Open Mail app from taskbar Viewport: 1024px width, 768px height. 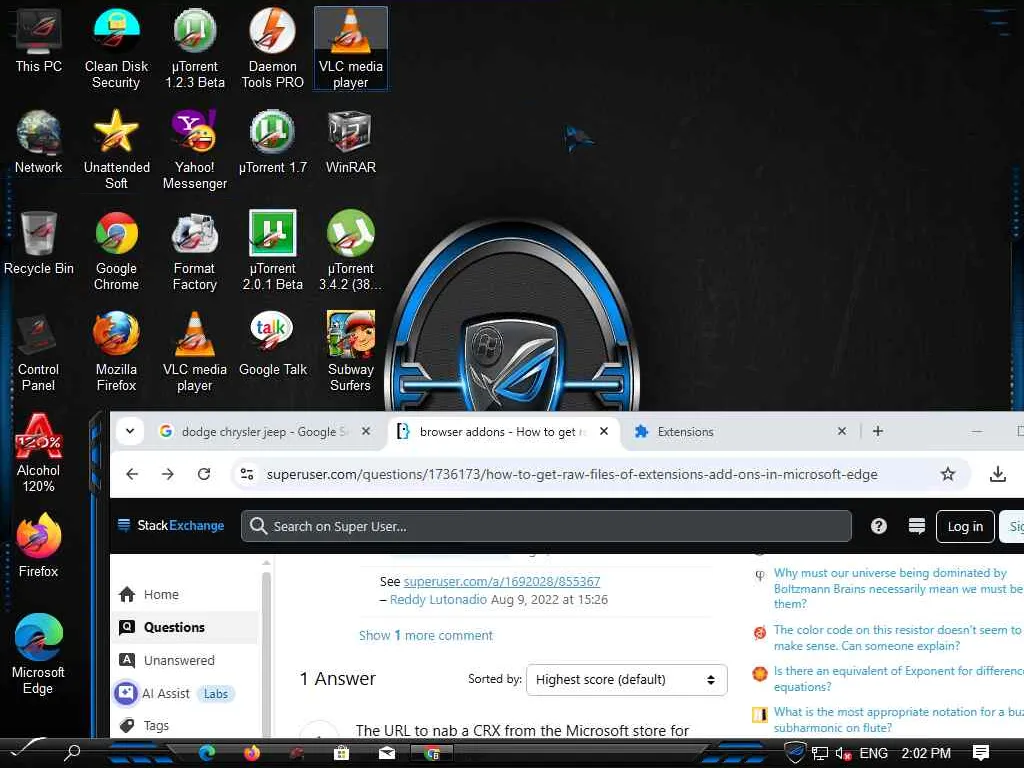click(x=387, y=754)
